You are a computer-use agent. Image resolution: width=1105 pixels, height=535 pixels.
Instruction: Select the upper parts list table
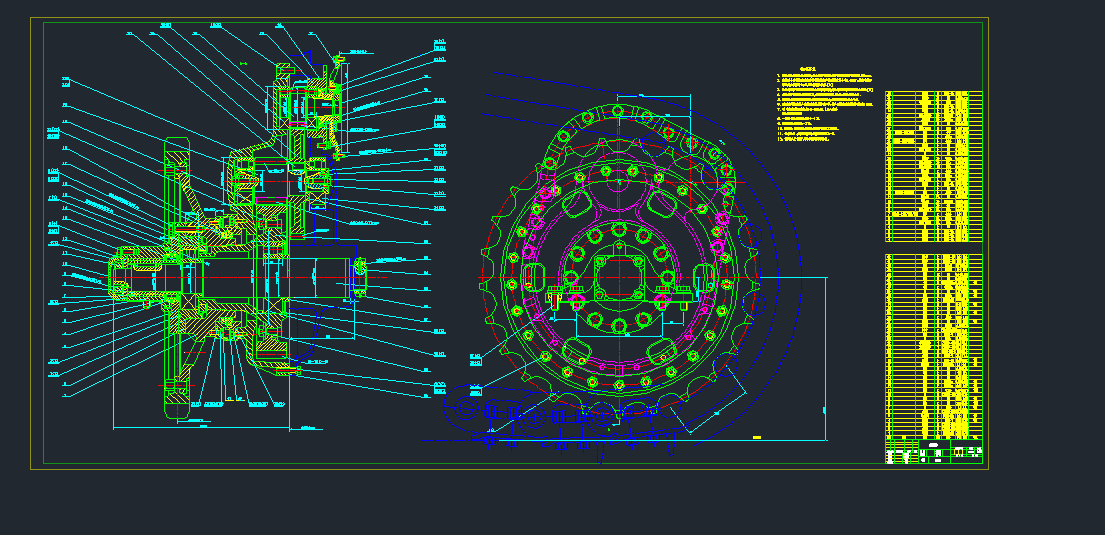[x=933, y=166]
